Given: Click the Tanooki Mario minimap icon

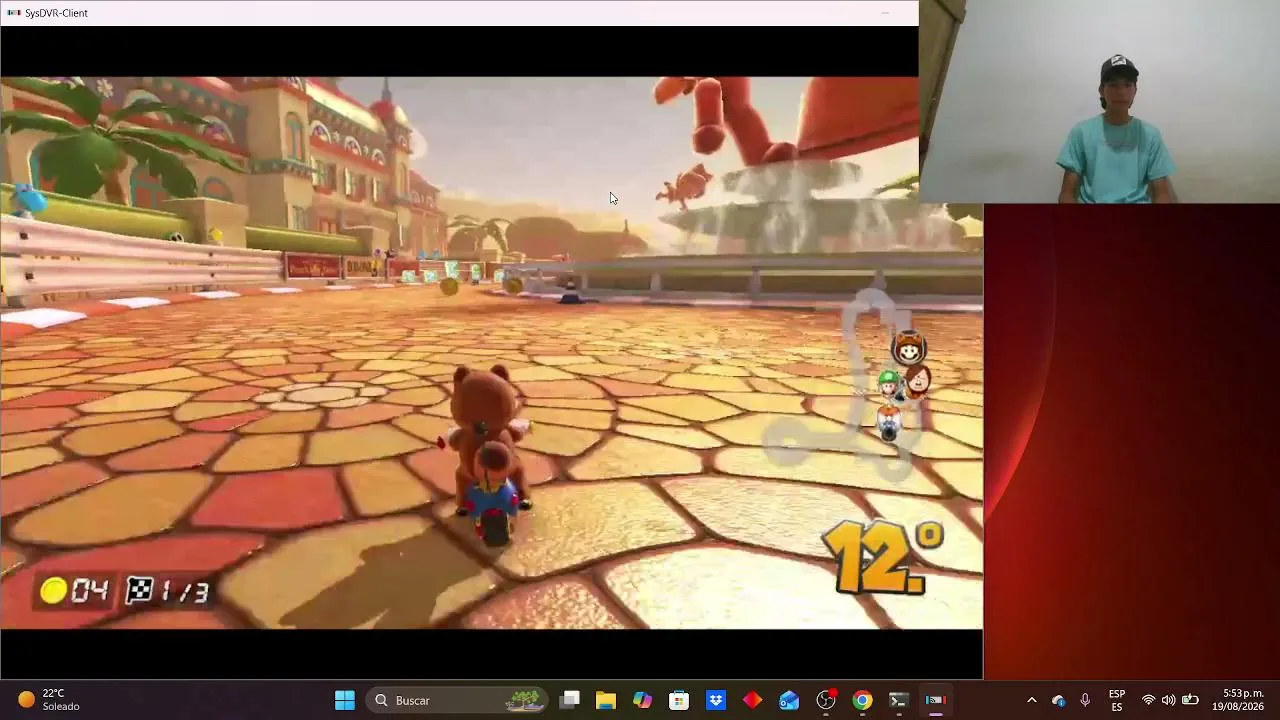Looking at the screenshot, I should click(x=909, y=349).
